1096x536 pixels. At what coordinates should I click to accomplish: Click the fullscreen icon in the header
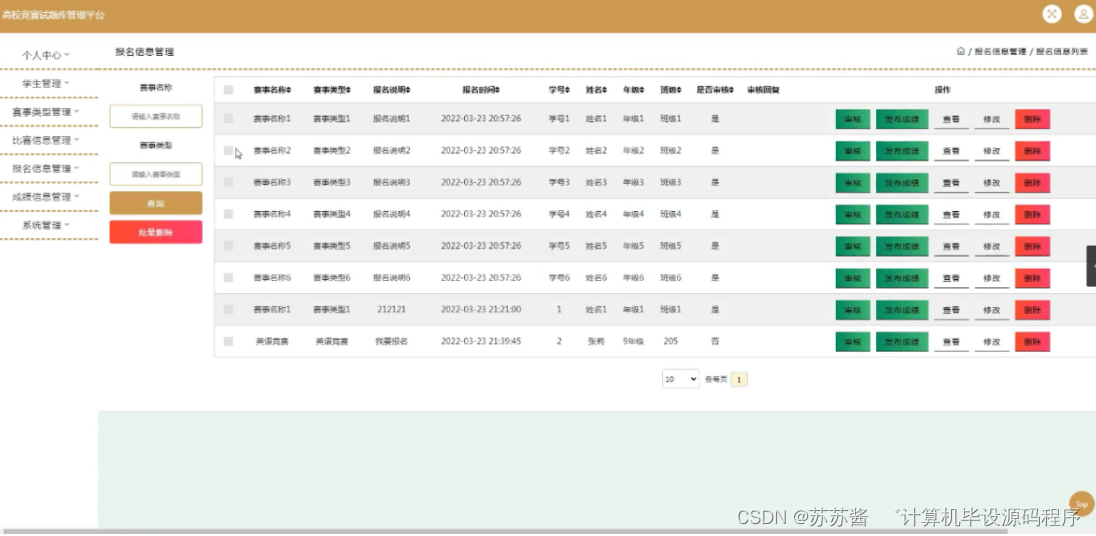coord(1052,14)
